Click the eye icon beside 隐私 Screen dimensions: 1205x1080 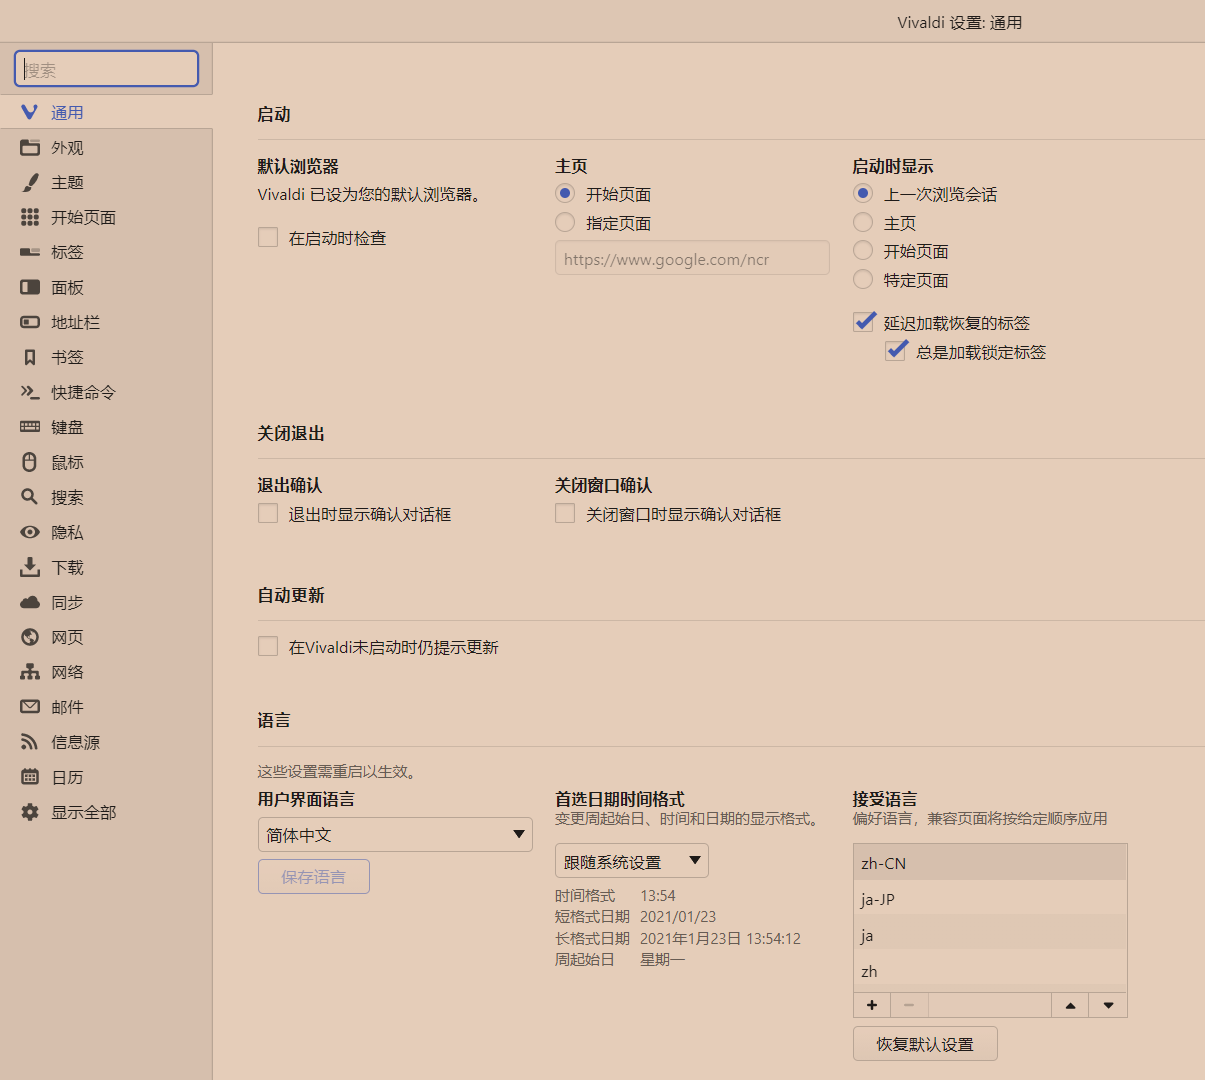pyautogui.click(x=30, y=532)
